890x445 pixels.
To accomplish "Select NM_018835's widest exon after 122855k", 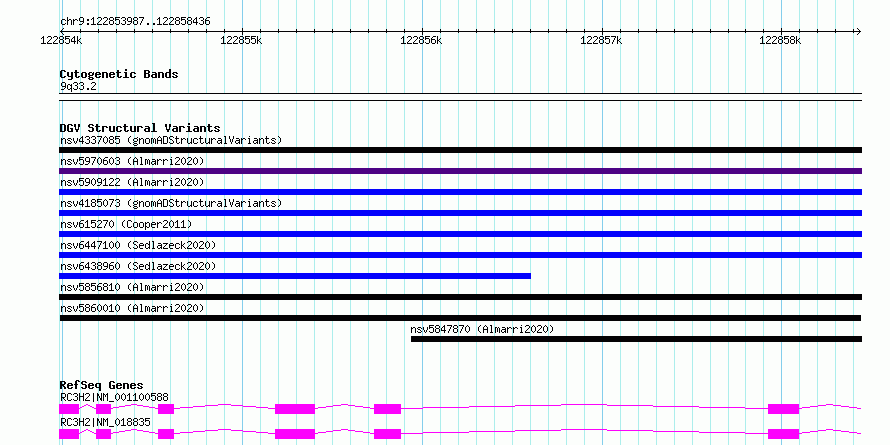I will 295,434.
